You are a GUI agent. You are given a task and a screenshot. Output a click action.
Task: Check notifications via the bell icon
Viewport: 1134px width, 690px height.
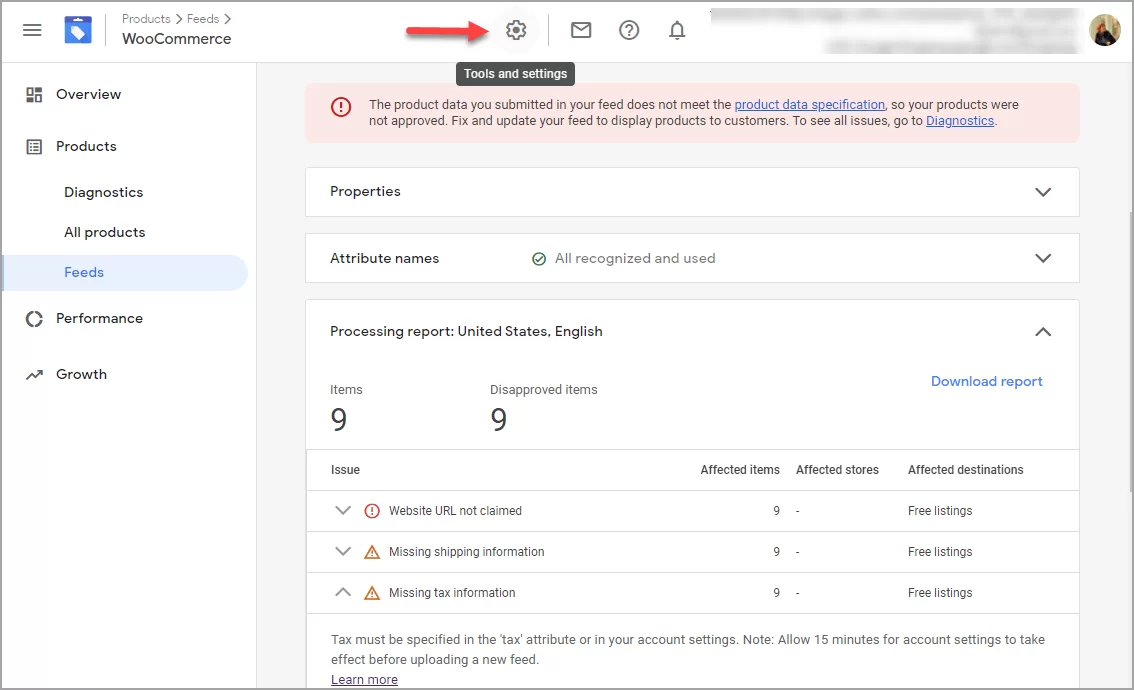(x=676, y=30)
